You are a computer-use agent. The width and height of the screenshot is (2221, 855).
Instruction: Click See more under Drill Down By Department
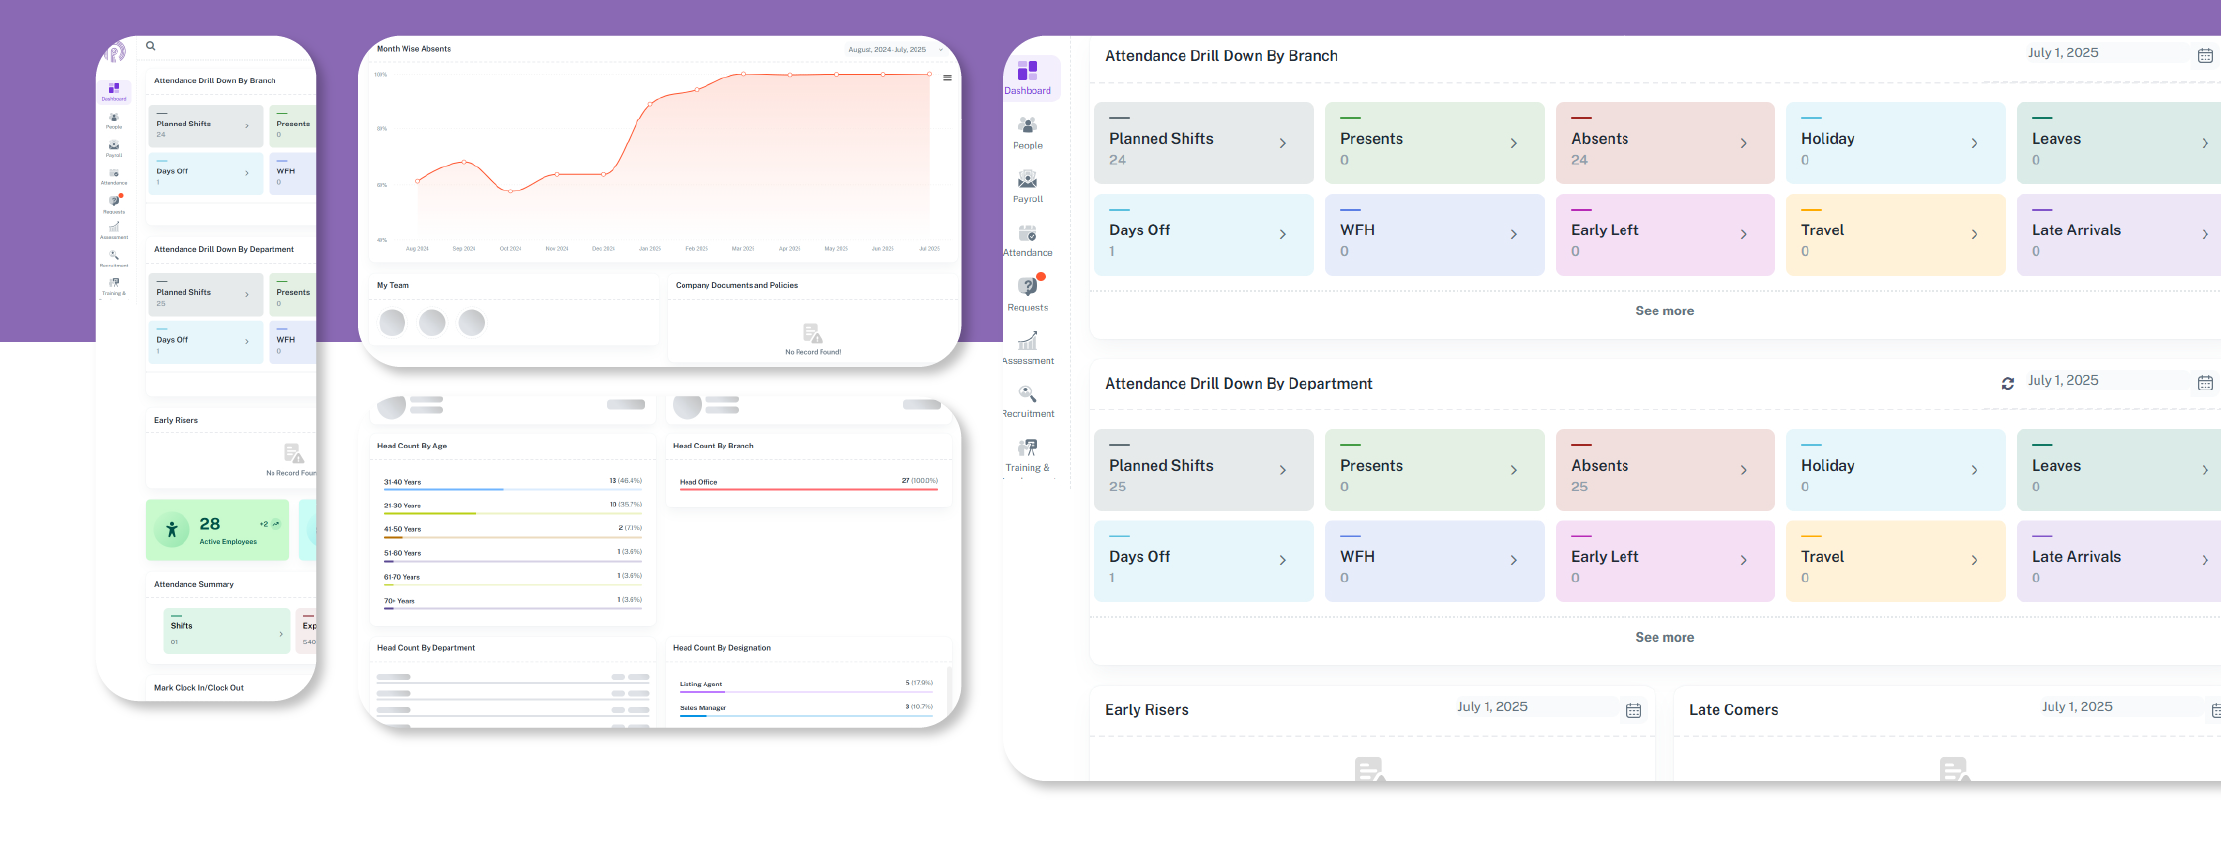click(1665, 637)
